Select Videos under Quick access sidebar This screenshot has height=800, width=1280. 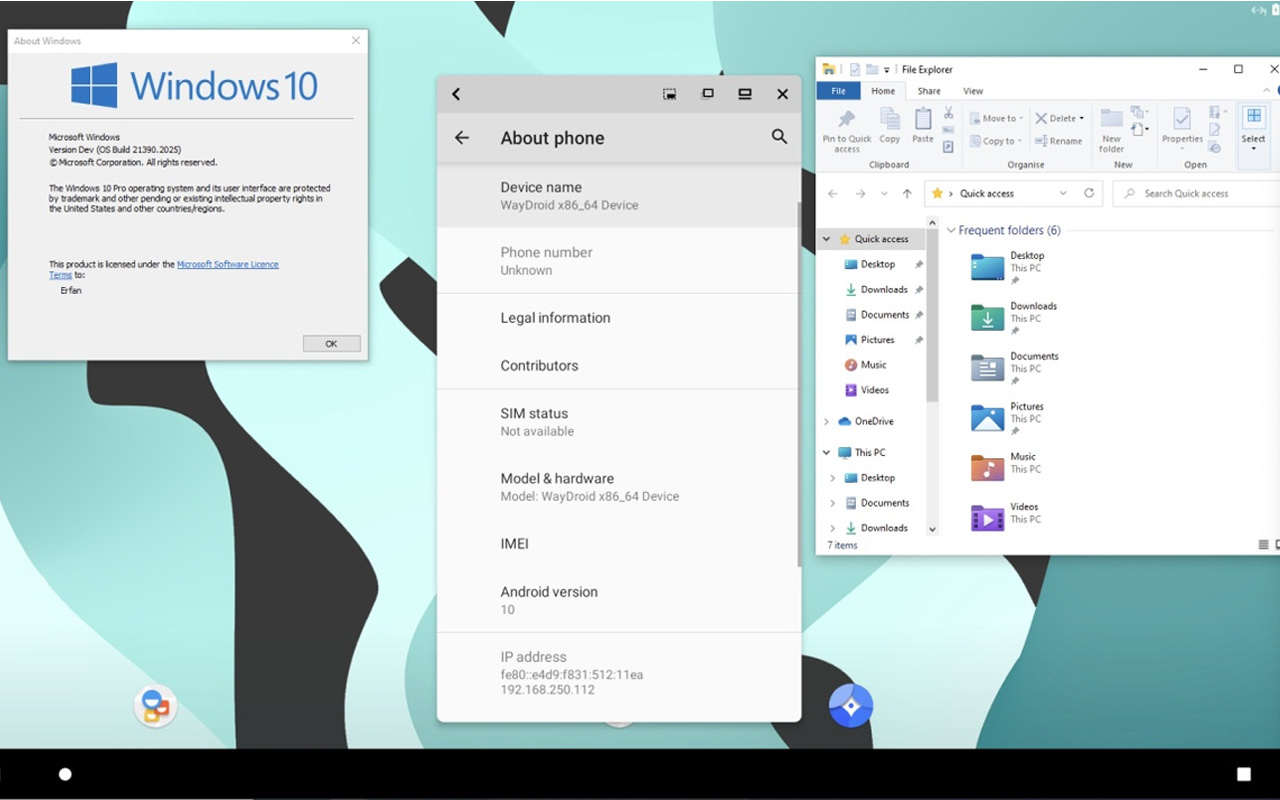(866, 390)
